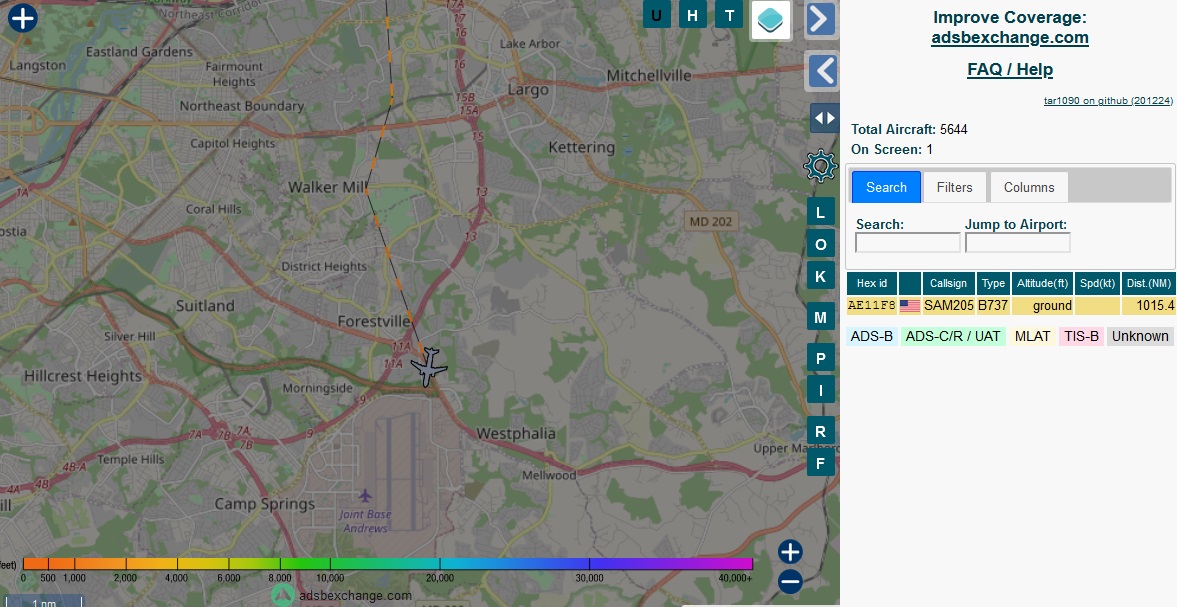Click the left chevron arrow button
The height and width of the screenshot is (607, 1177).
(823, 72)
